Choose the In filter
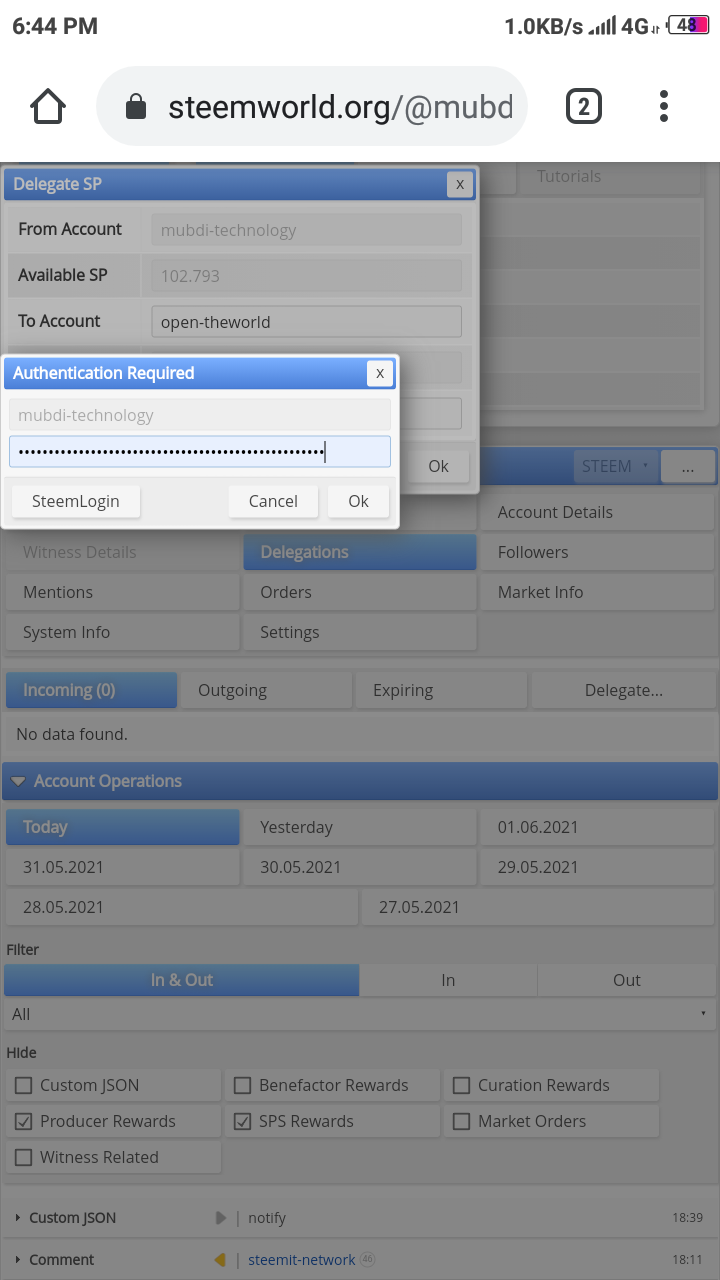Screen dimensions: 720x1280 (x=448, y=980)
